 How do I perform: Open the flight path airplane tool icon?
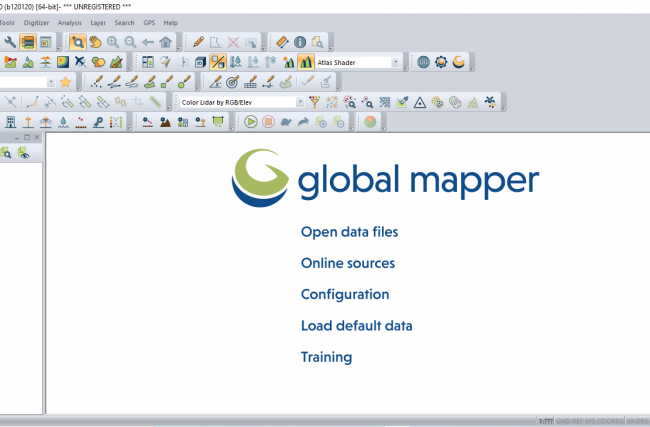(x=80, y=62)
